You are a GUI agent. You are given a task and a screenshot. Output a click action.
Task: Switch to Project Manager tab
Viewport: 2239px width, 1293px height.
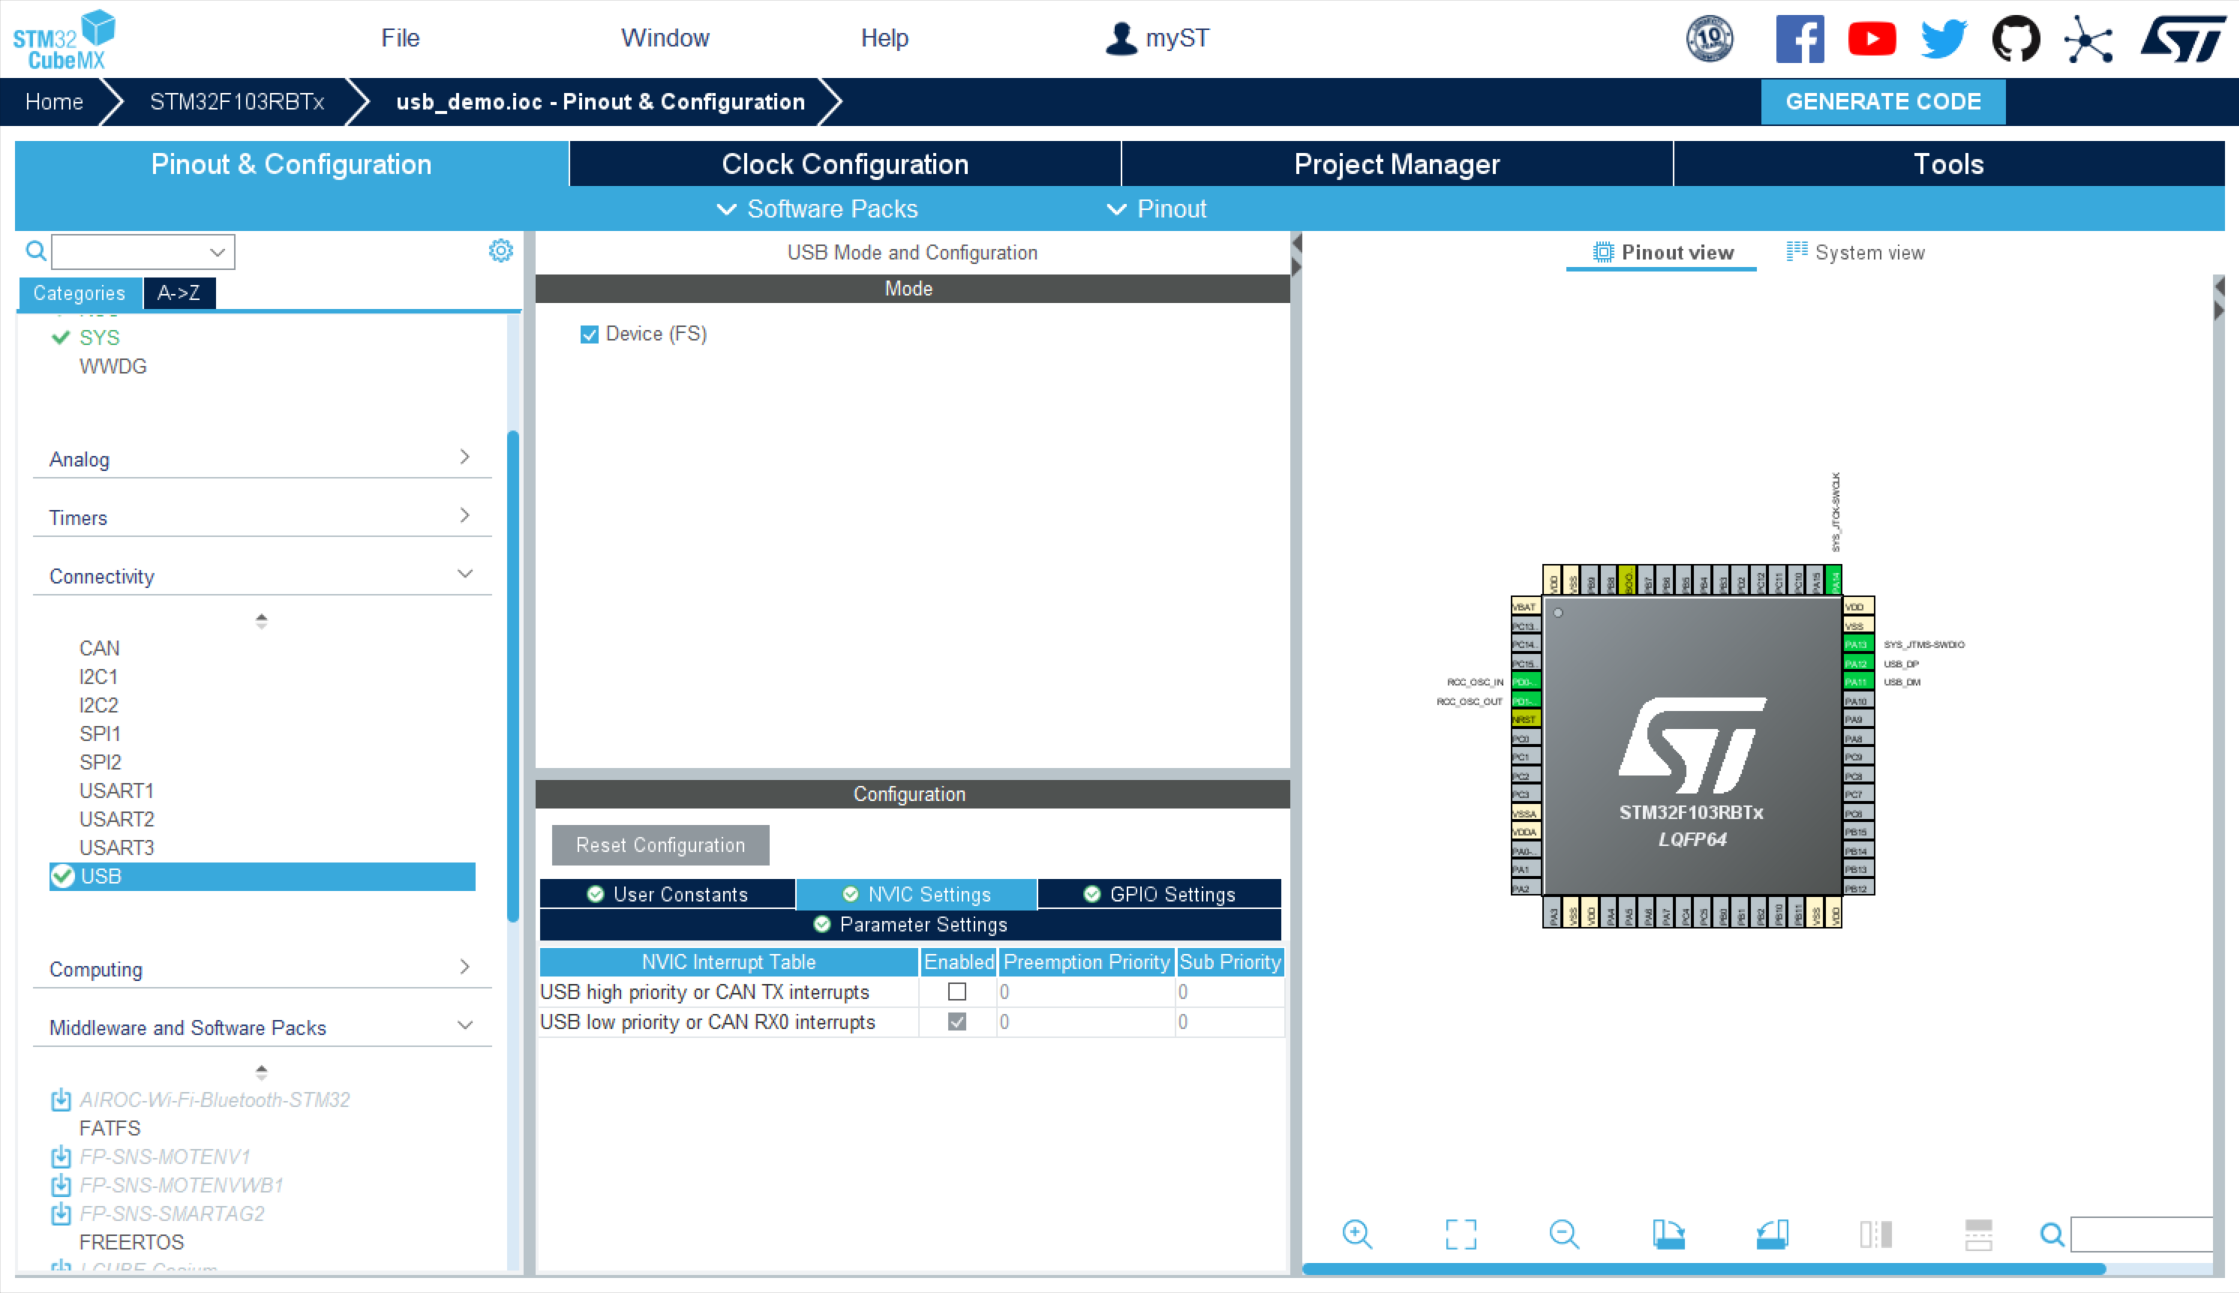click(x=1397, y=165)
